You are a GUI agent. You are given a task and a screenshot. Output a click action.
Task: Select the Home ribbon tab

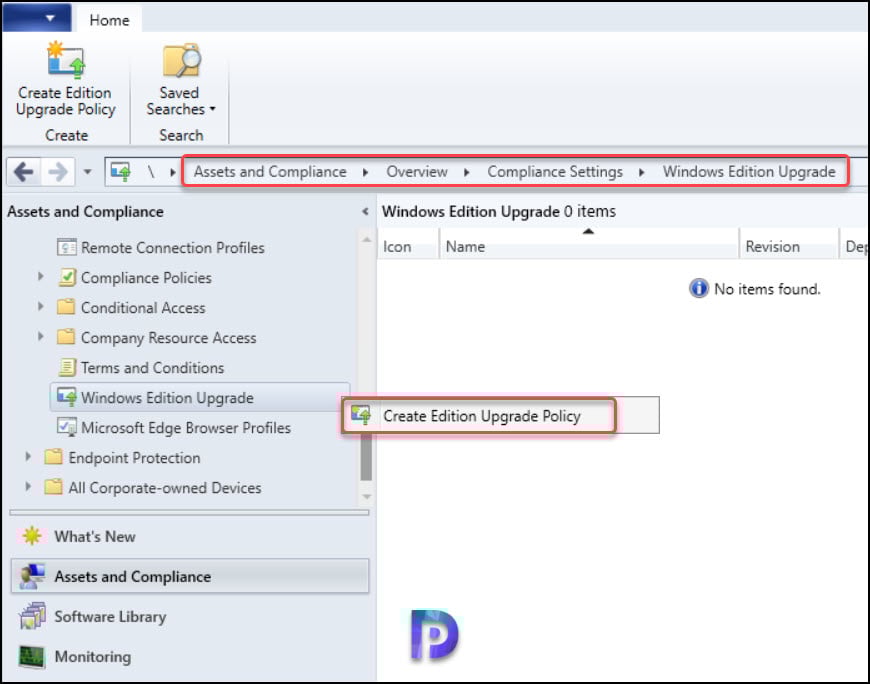point(109,20)
